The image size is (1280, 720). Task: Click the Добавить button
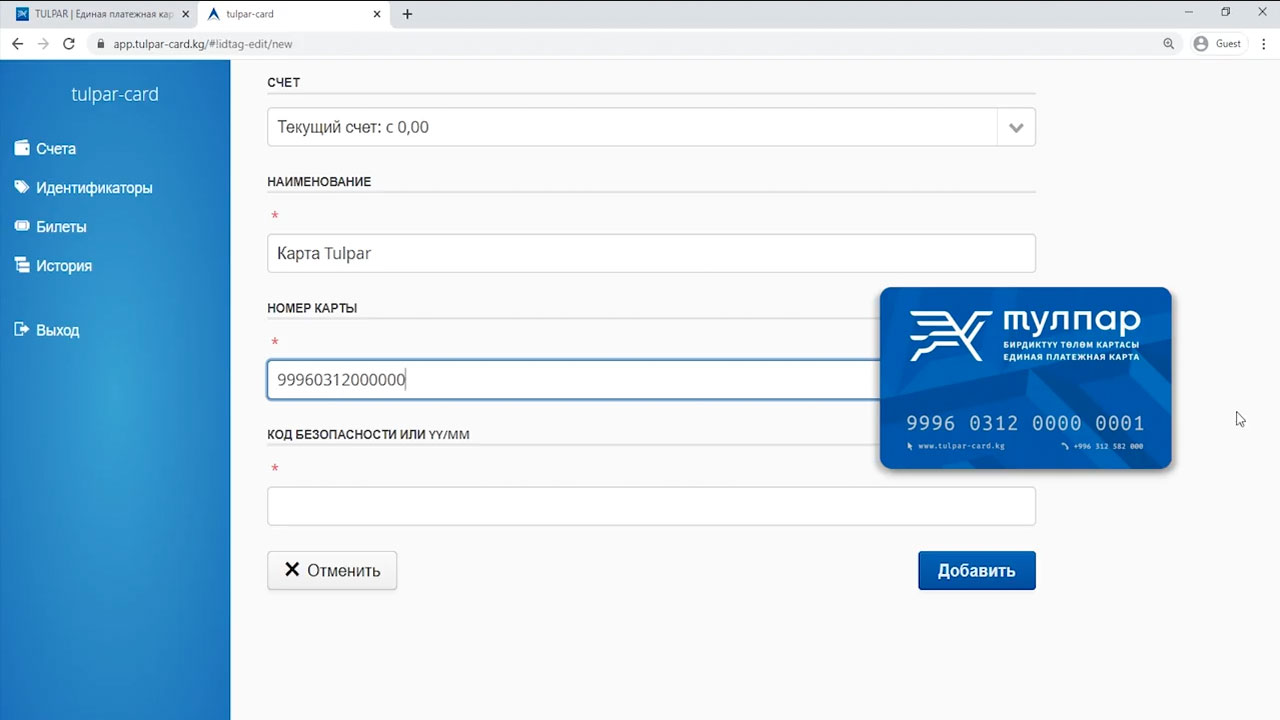pos(977,570)
